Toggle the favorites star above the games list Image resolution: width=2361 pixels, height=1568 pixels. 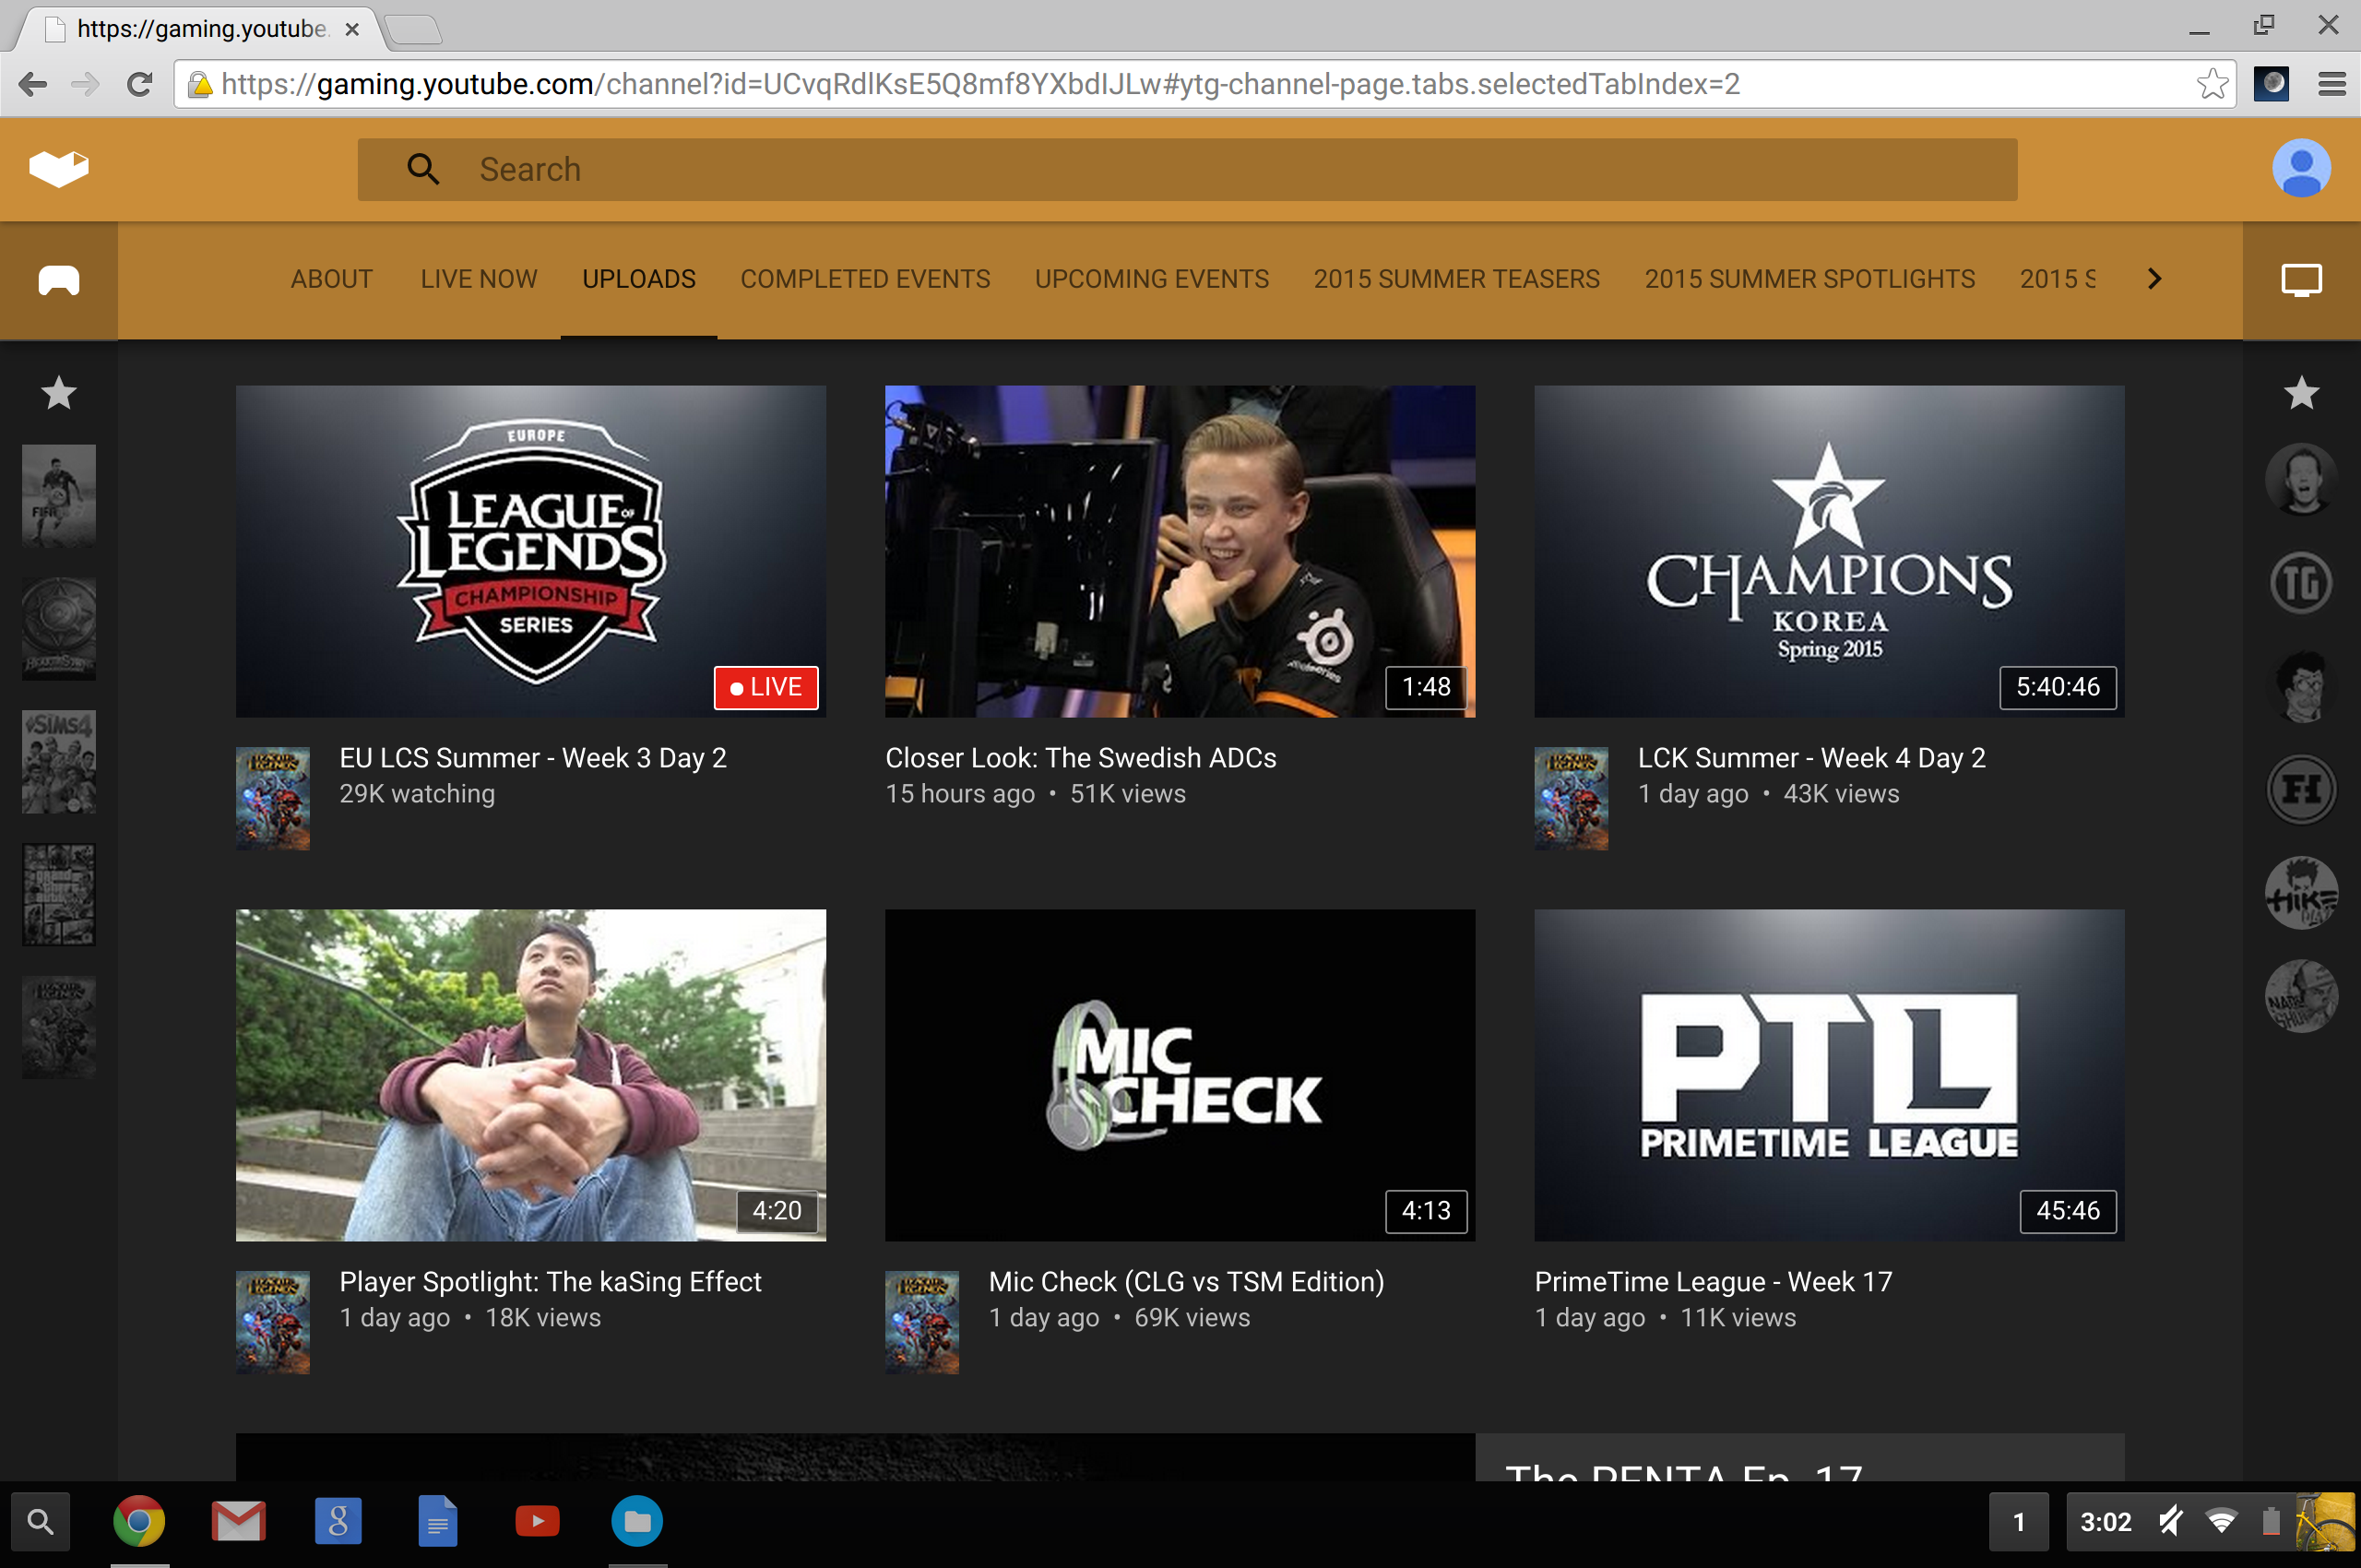[58, 392]
